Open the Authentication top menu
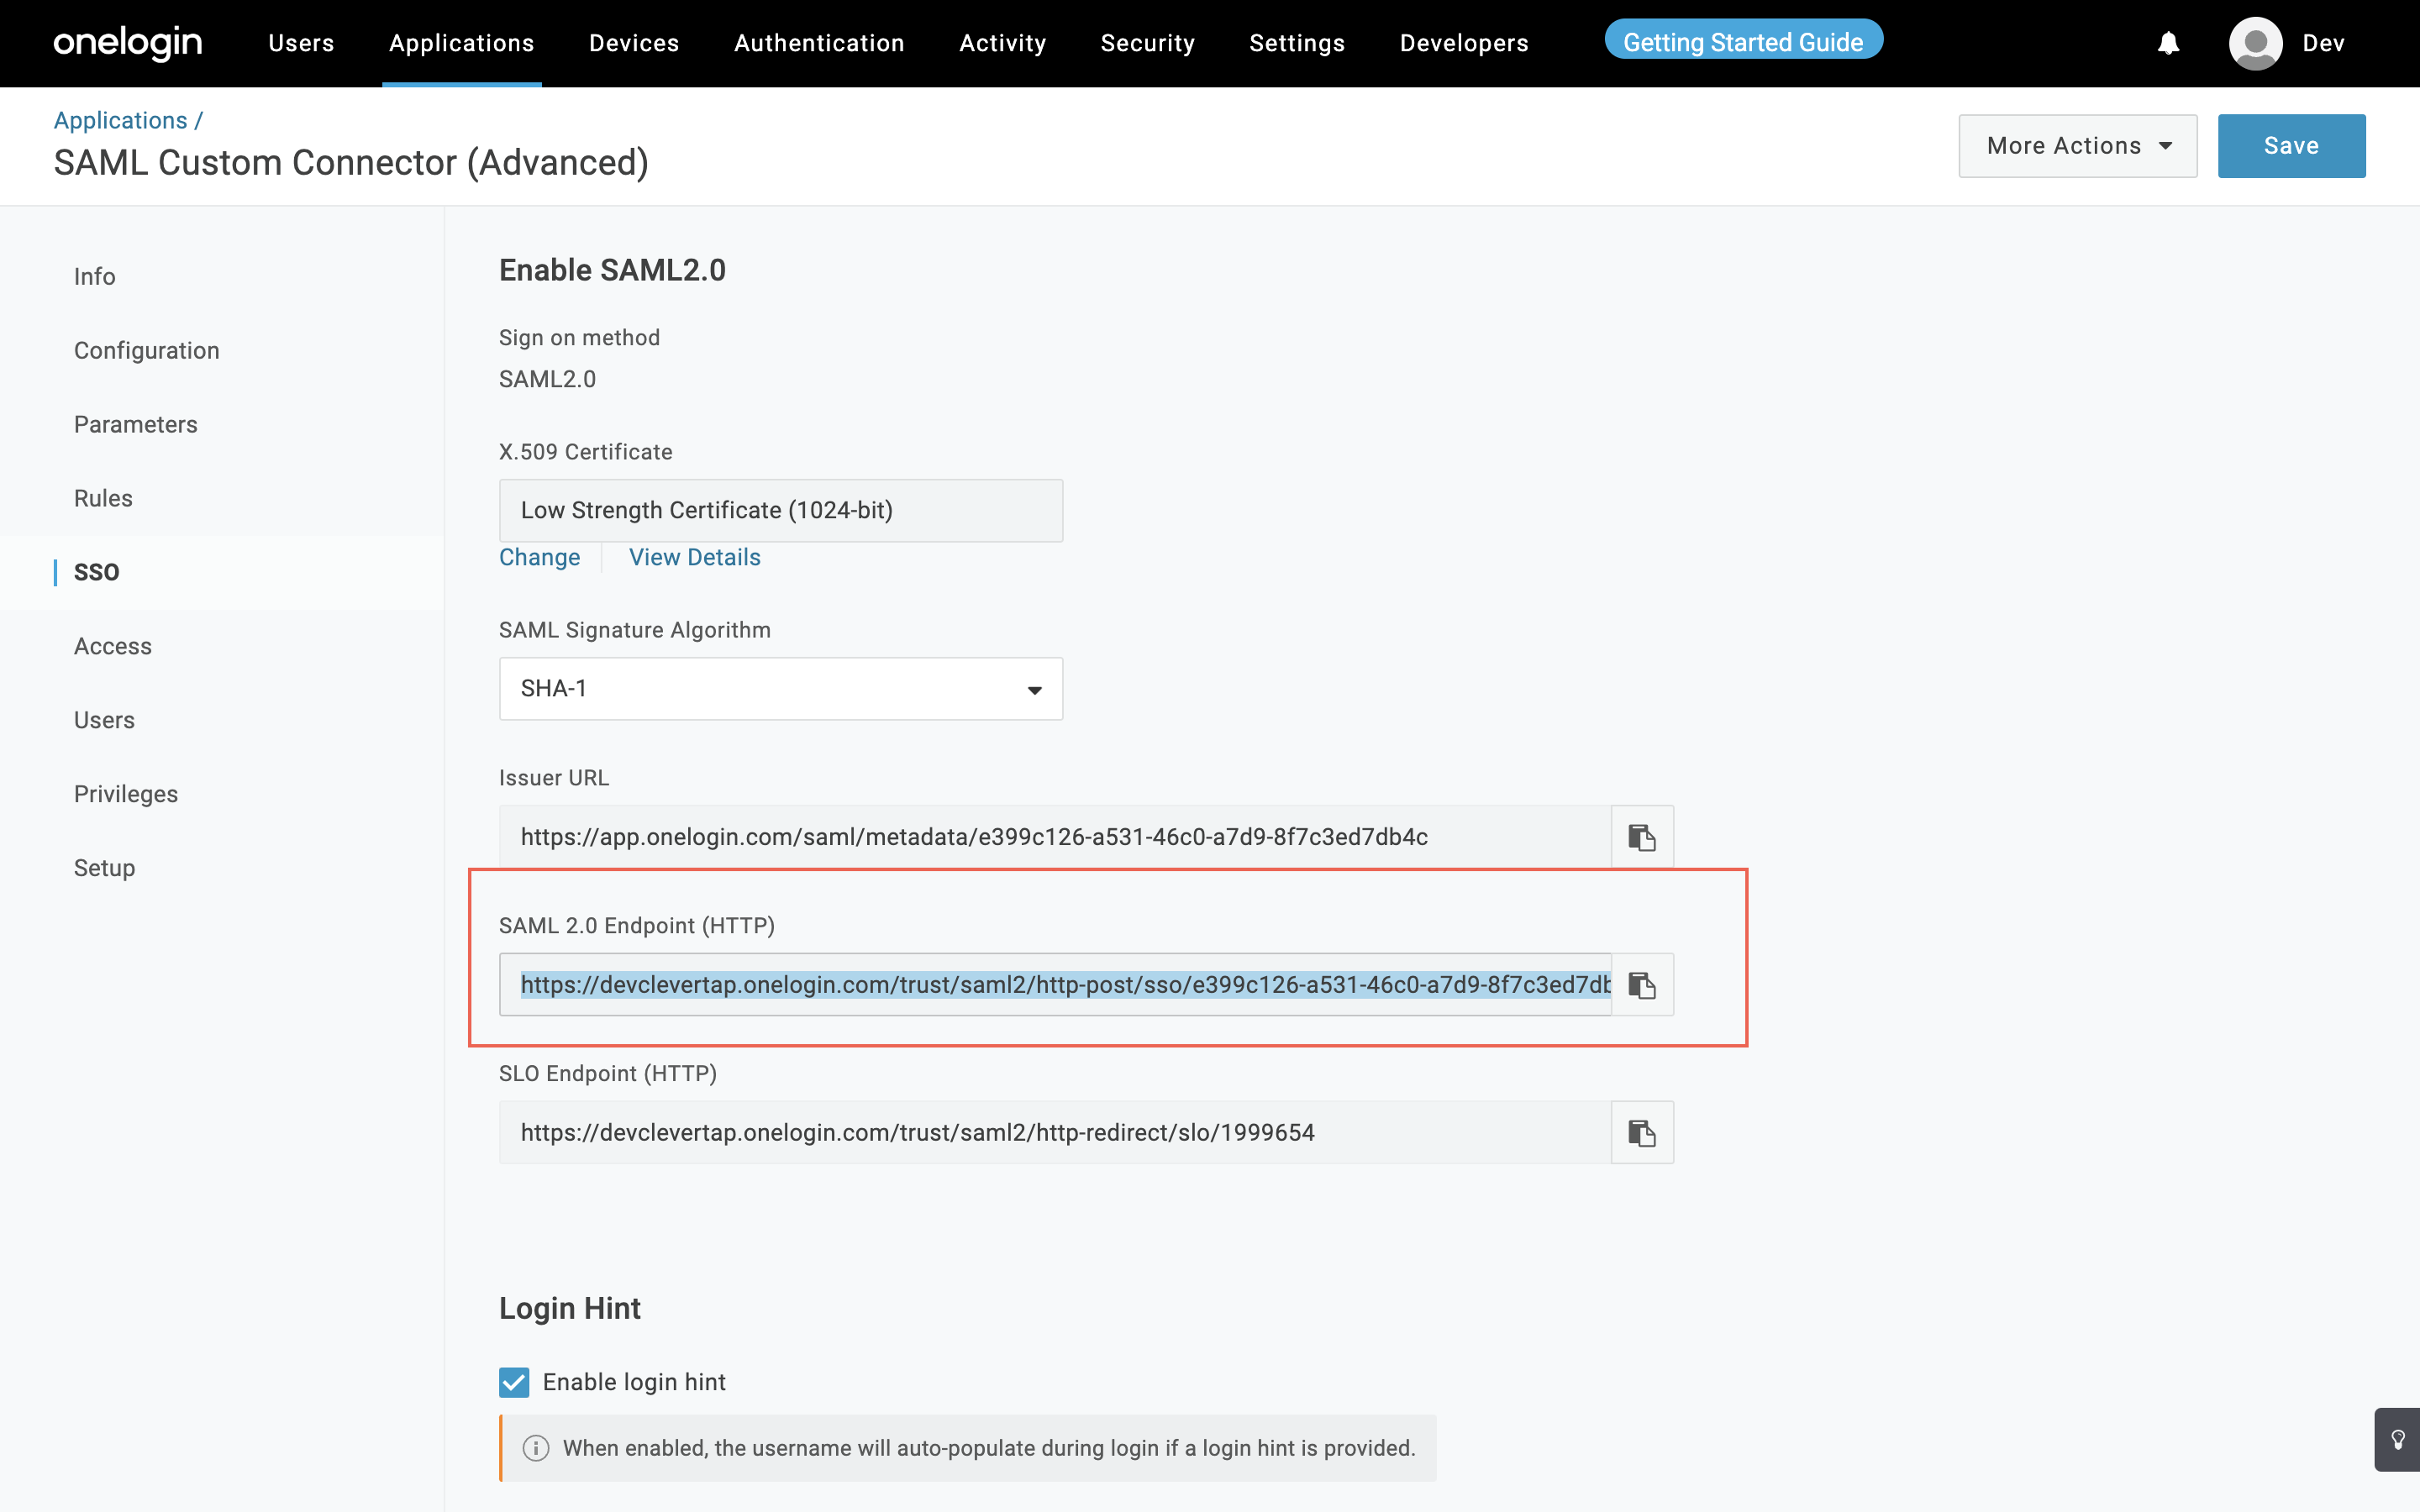This screenshot has height=1512, width=2420. (819, 43)
